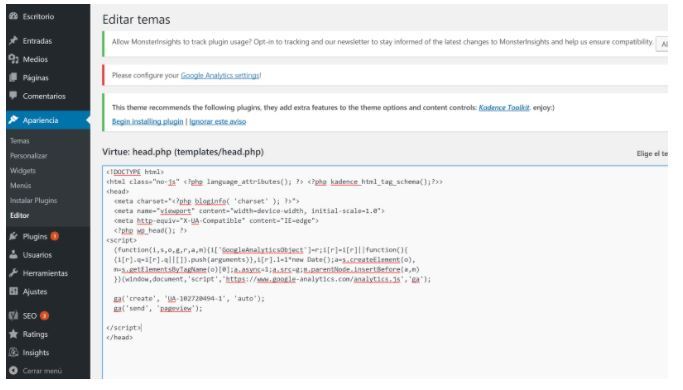Click the google-analytics.com/analytics.js URL line
This screenshot has width=683, height=390.
coord(272,279)
